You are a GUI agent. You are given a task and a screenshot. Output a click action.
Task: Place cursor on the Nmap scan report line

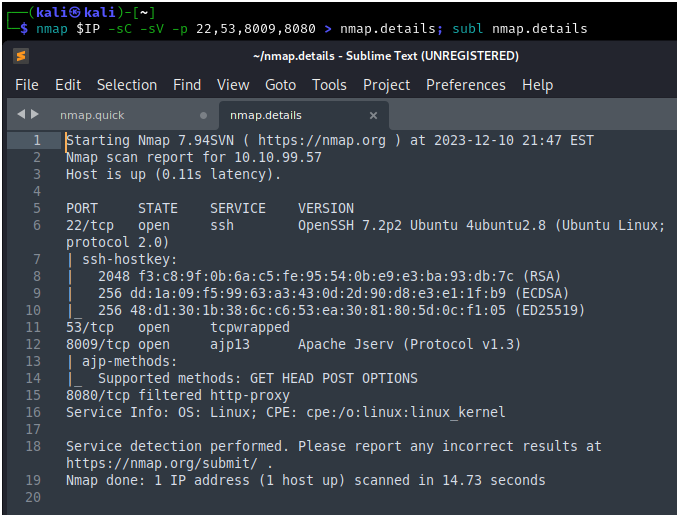193,157
